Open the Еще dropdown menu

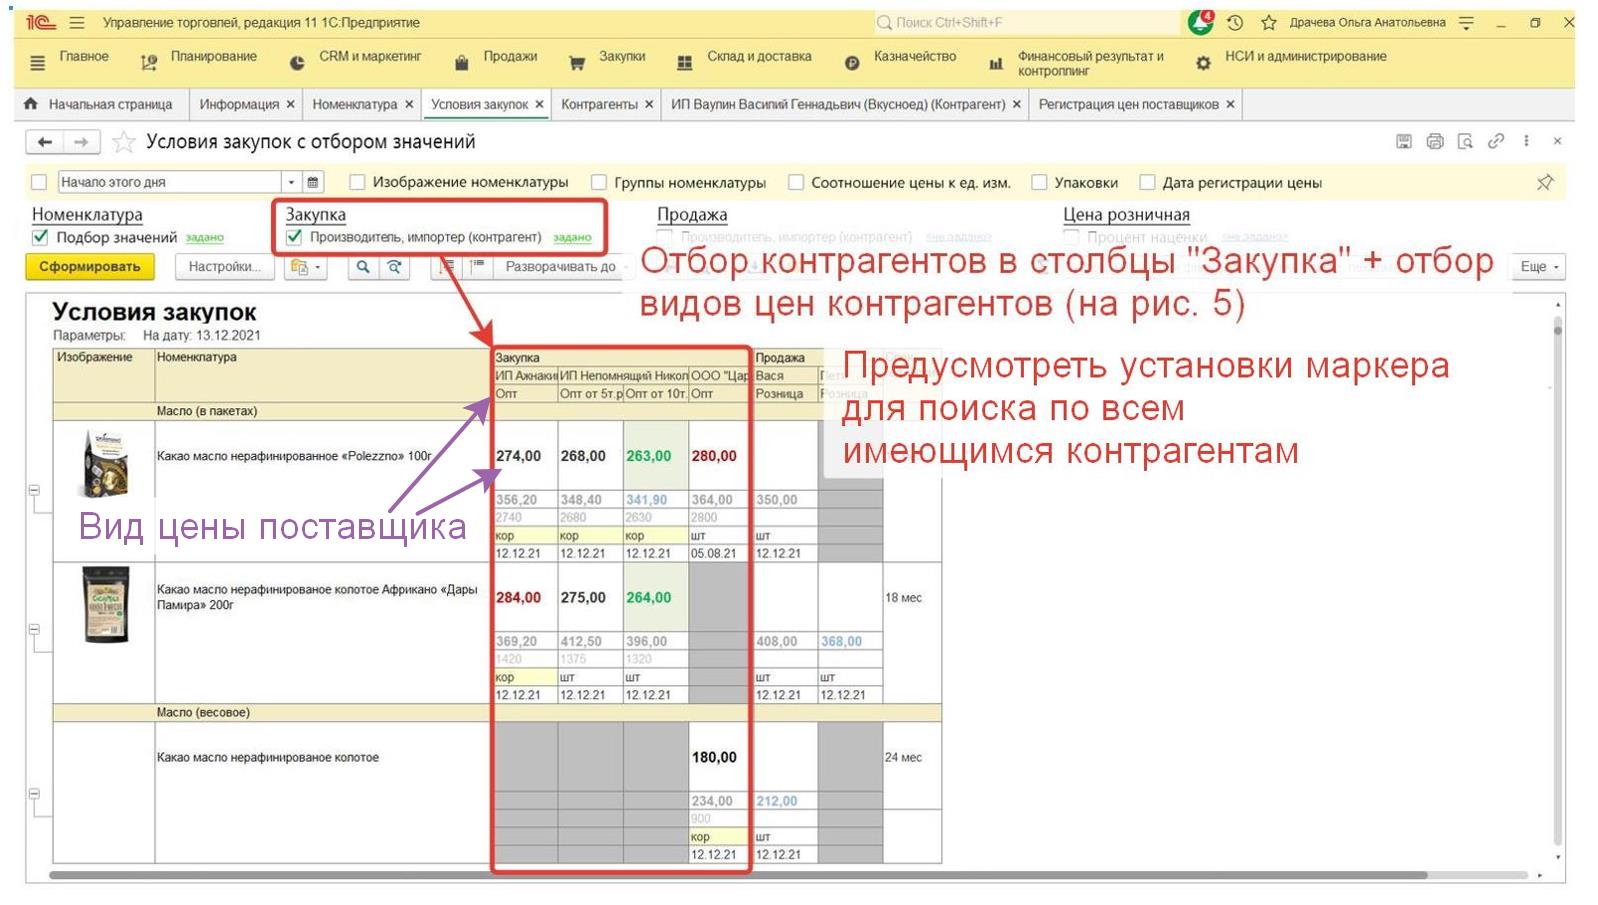pos(1538,267)
